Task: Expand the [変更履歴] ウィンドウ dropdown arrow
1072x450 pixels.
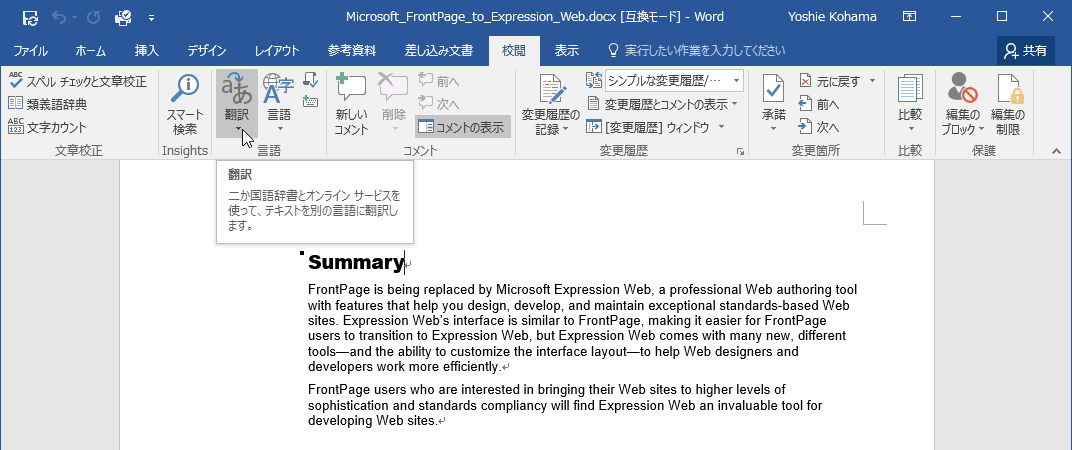Action: [721, 127]
